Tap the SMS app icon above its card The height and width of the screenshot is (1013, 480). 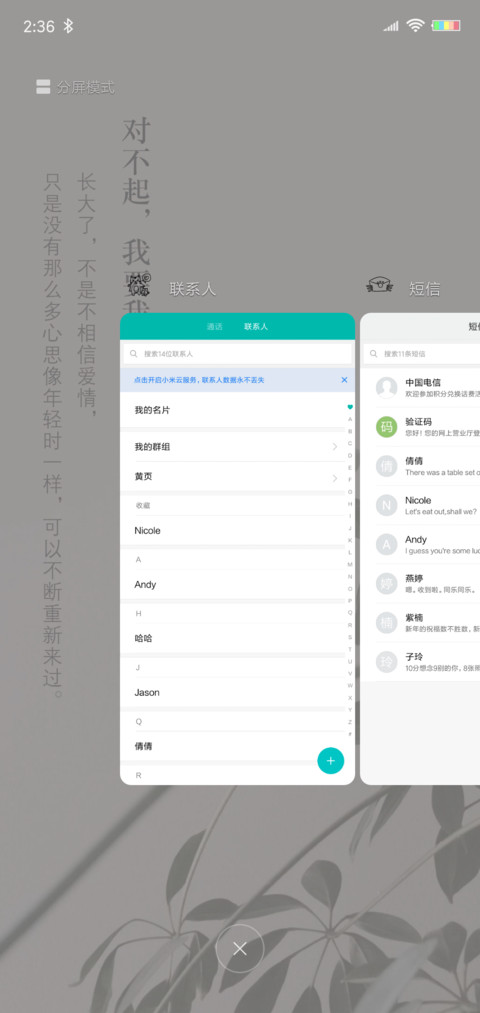tap(380, 286)
